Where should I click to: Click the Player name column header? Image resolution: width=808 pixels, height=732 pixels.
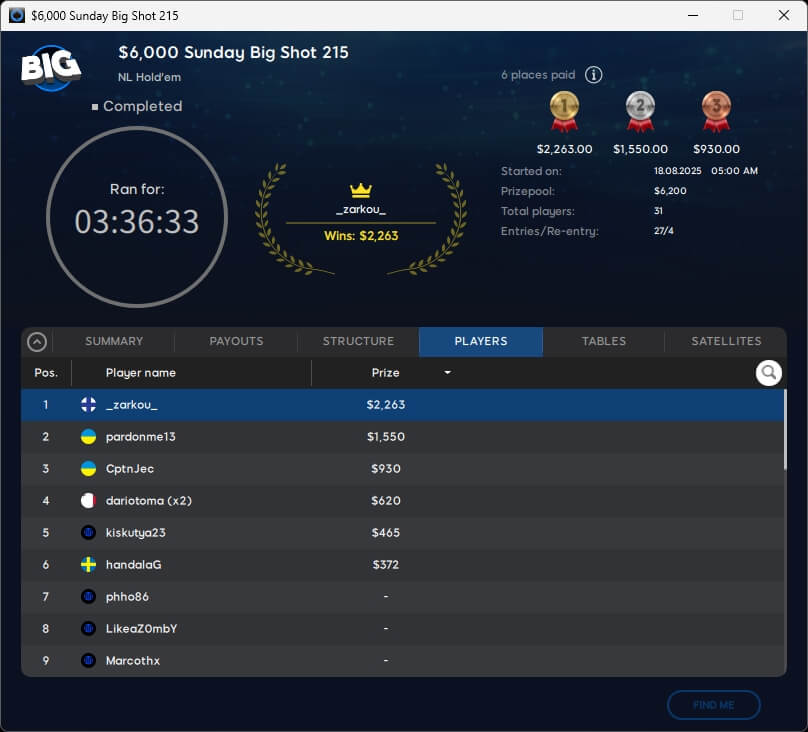(141, 373)
